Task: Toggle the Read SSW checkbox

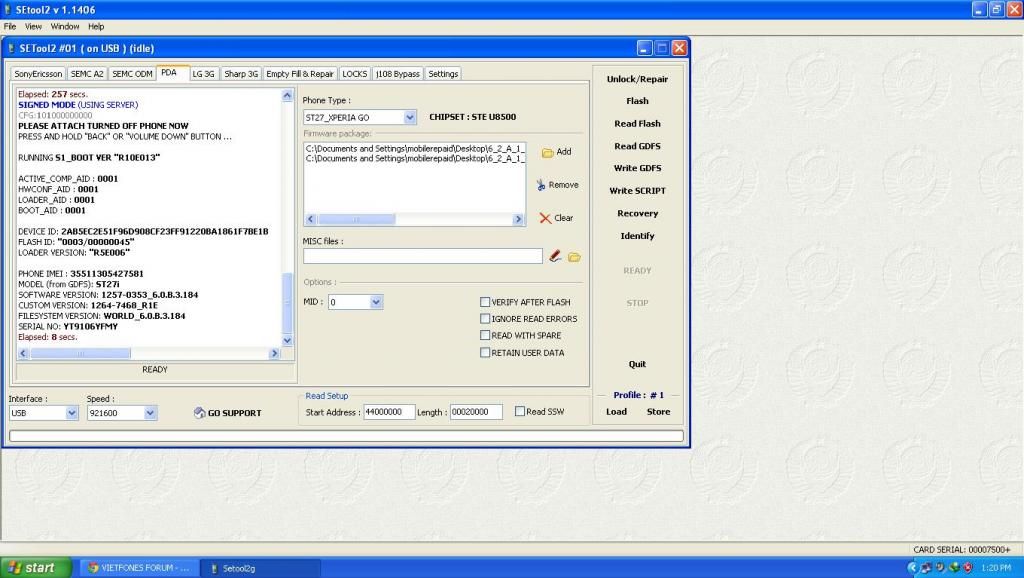Action: click(x=520, y=411)
